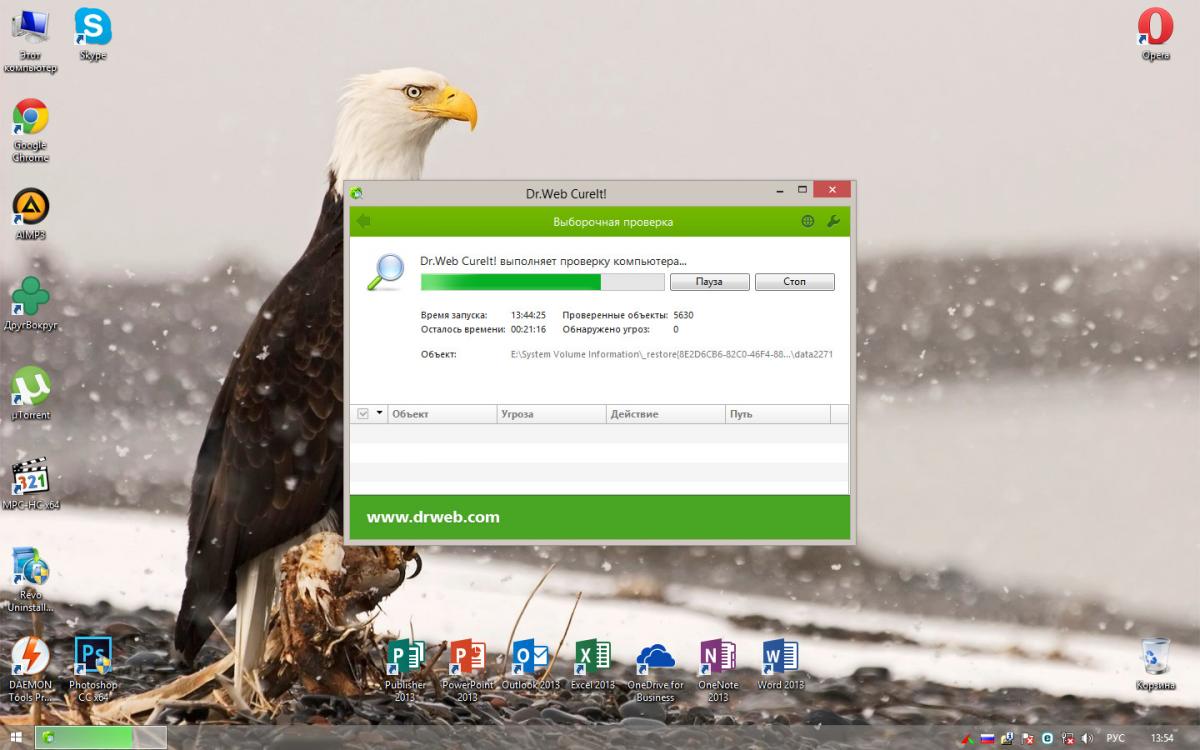Click the Осталось времени 00:21:16 value
Screen dimensions: 1200x750
527,329
